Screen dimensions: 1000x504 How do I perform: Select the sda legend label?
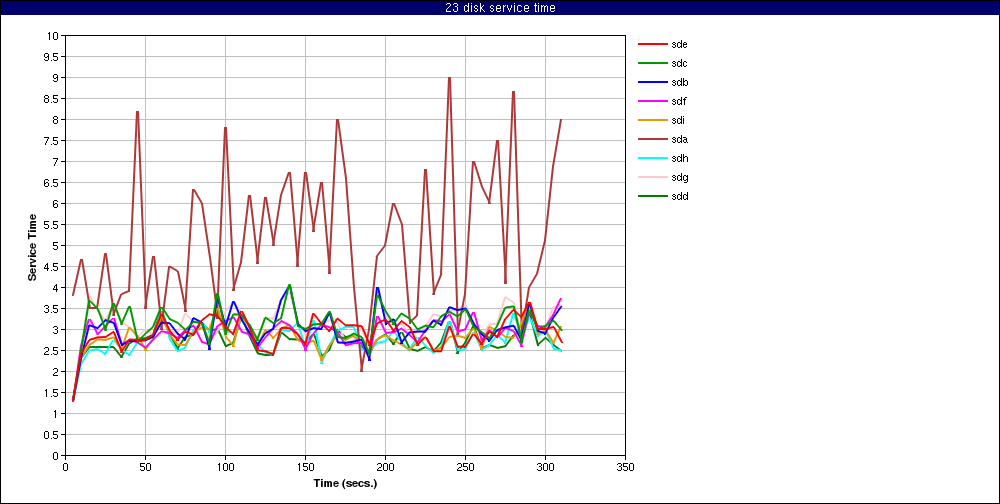[679, 139]
